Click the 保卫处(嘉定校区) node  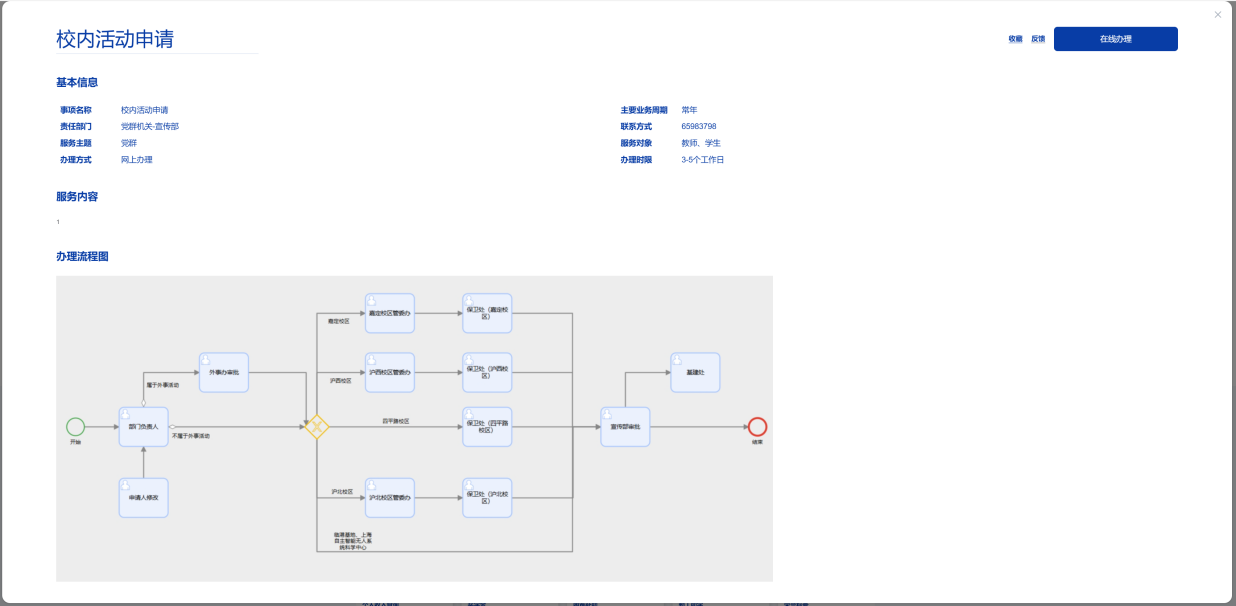pyautogui.click(x=487, y=313)
